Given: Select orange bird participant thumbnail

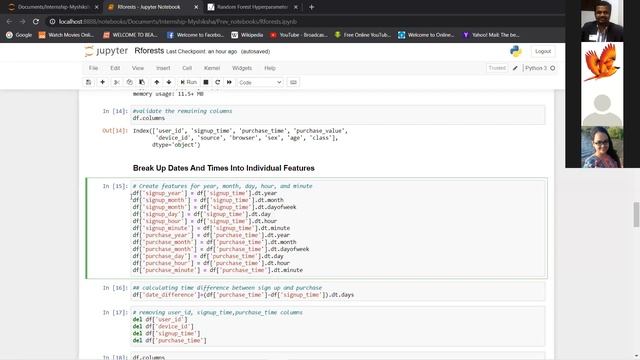Looking at the screenshot, I should coord(602,63).
